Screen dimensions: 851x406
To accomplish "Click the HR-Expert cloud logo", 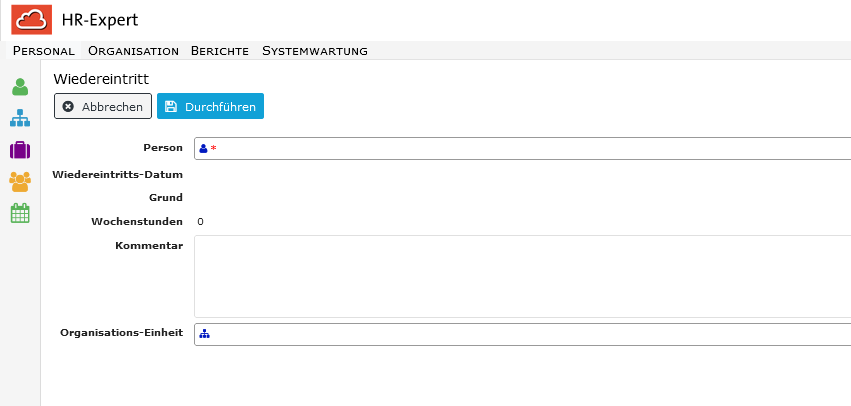I will 31,20.
